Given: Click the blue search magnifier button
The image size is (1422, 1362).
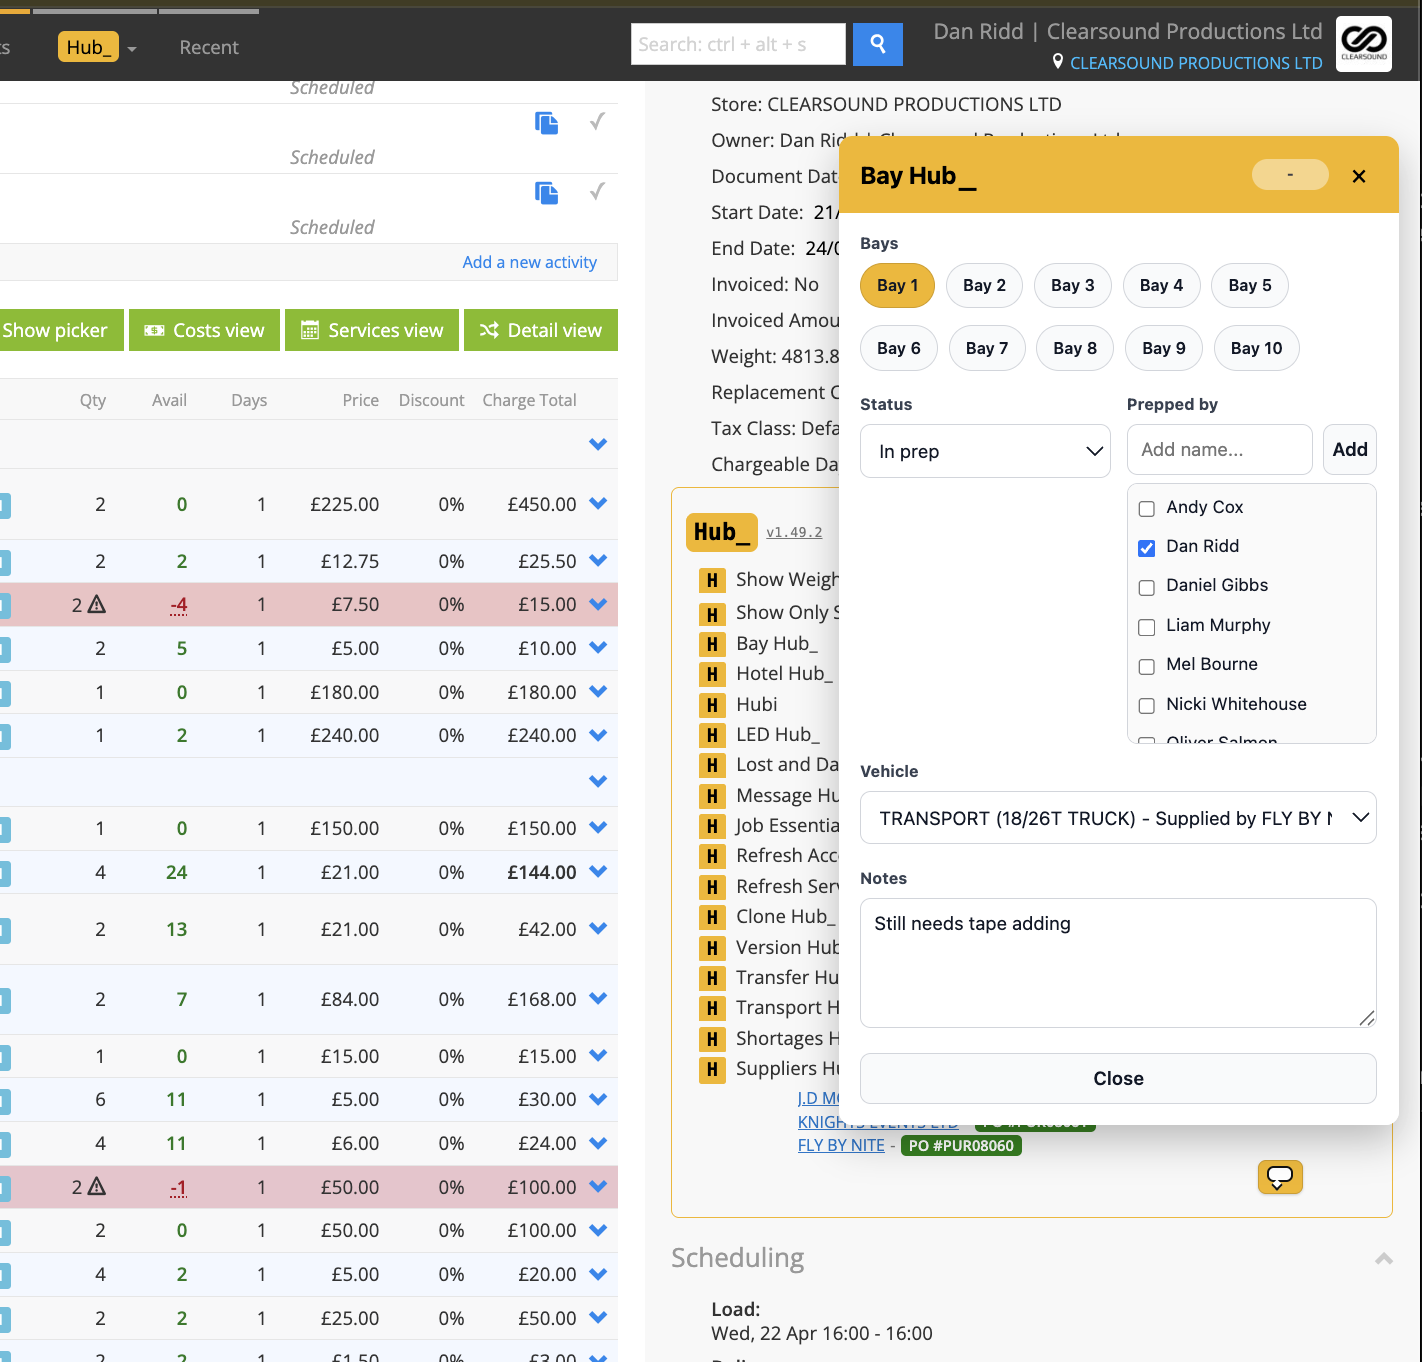Looking at the screenshot, I should click(x=877, y=44).
